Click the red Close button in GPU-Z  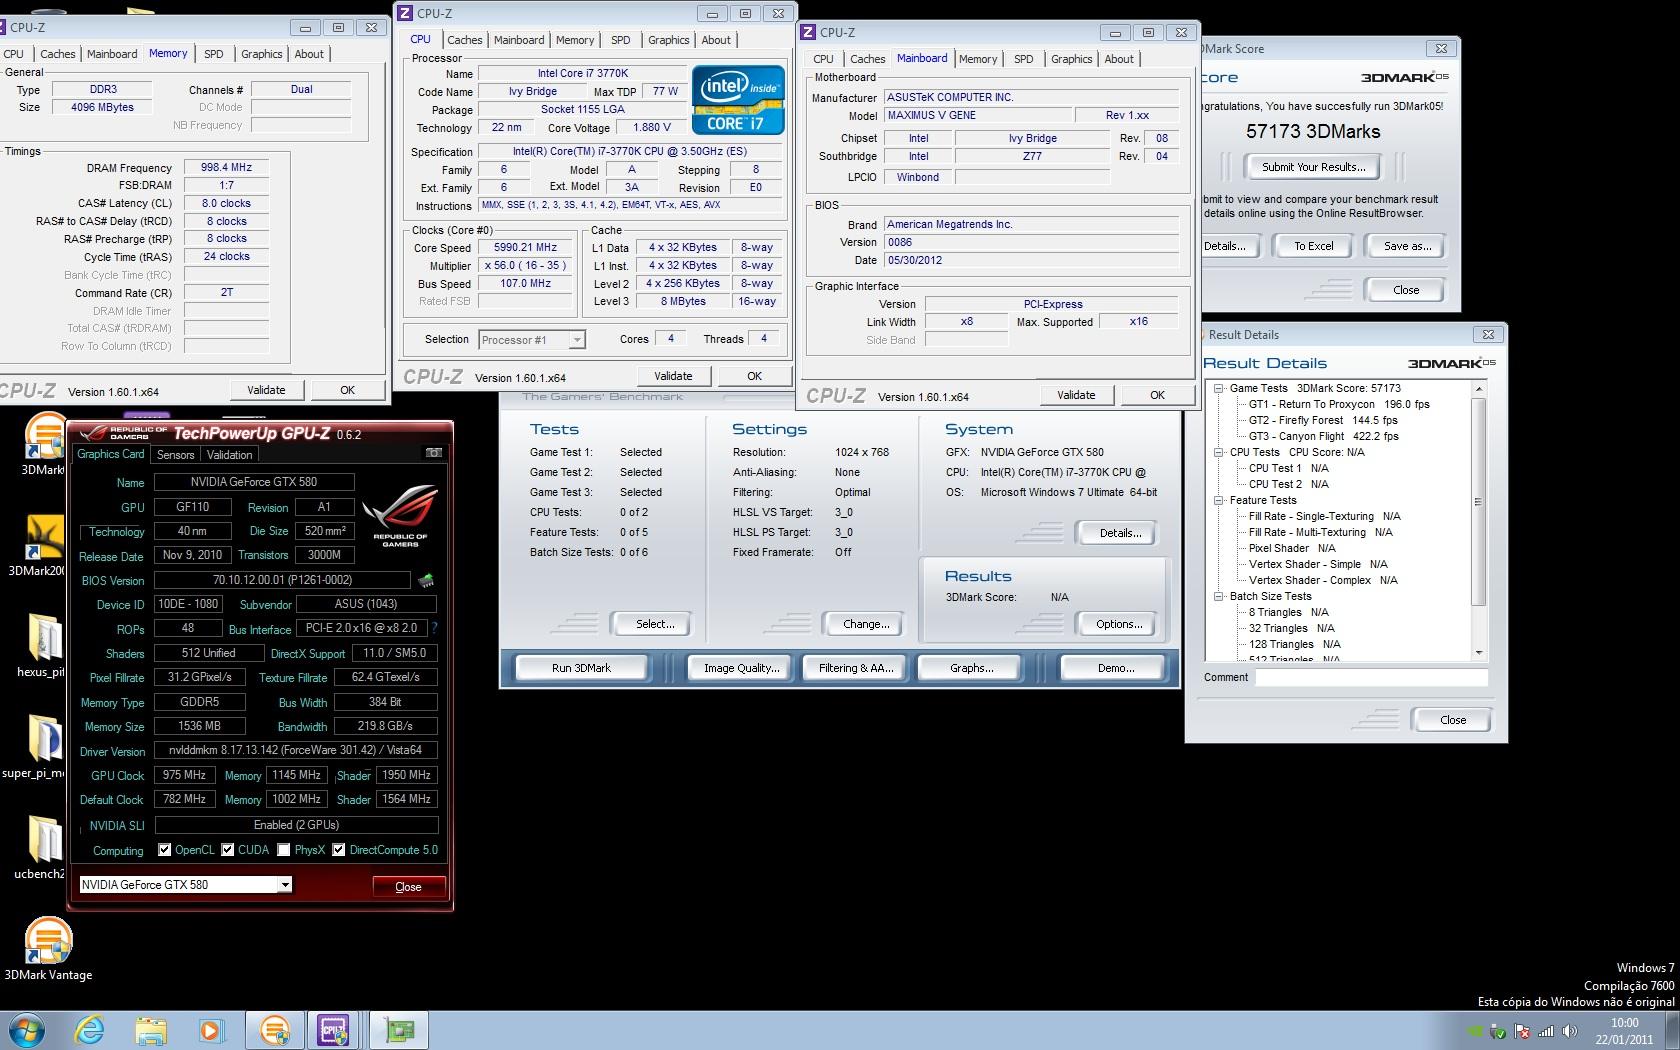[408, 887]
